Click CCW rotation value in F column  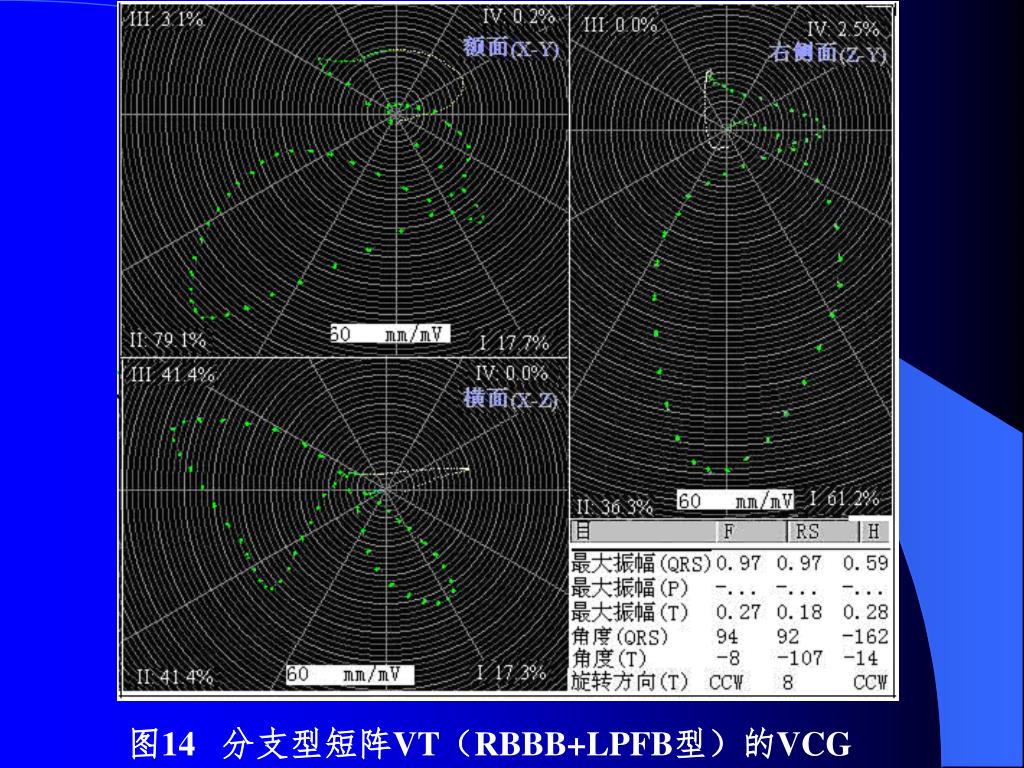(726, 682)
